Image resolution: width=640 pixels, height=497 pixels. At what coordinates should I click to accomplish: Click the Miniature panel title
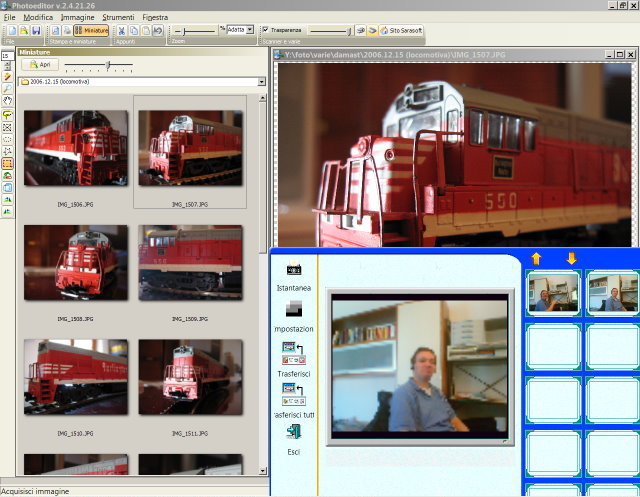pos(35,52)
